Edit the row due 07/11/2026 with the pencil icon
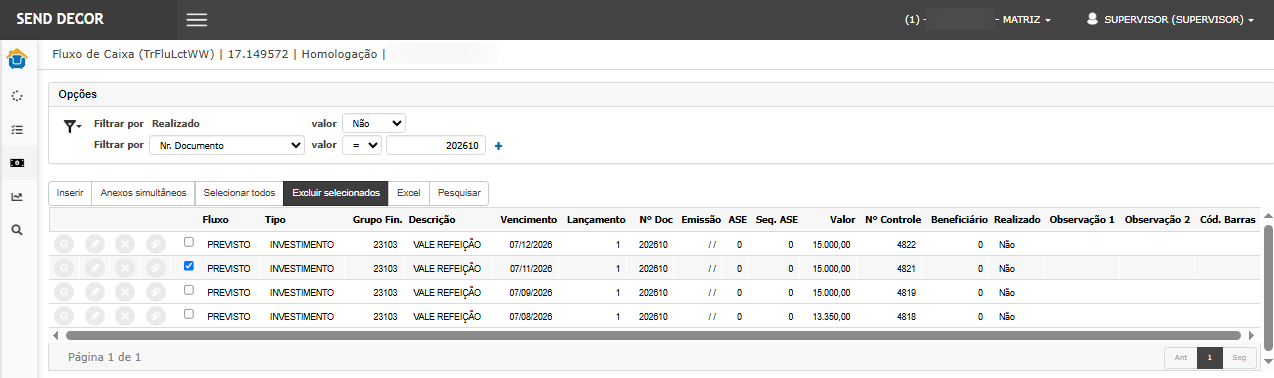Screen dimensions: 1274x378 click(95, 268)
